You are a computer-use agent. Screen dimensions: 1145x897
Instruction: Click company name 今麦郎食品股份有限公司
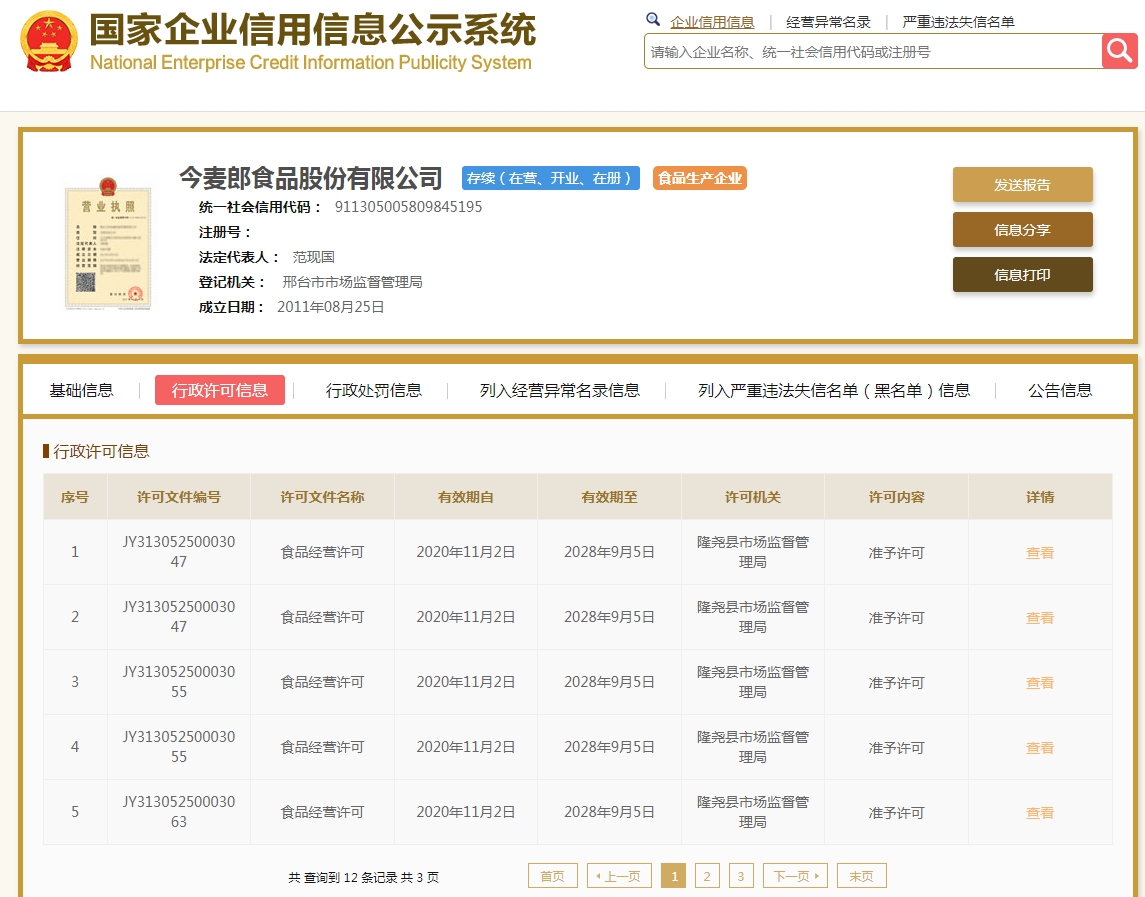(x=311, y=178)
